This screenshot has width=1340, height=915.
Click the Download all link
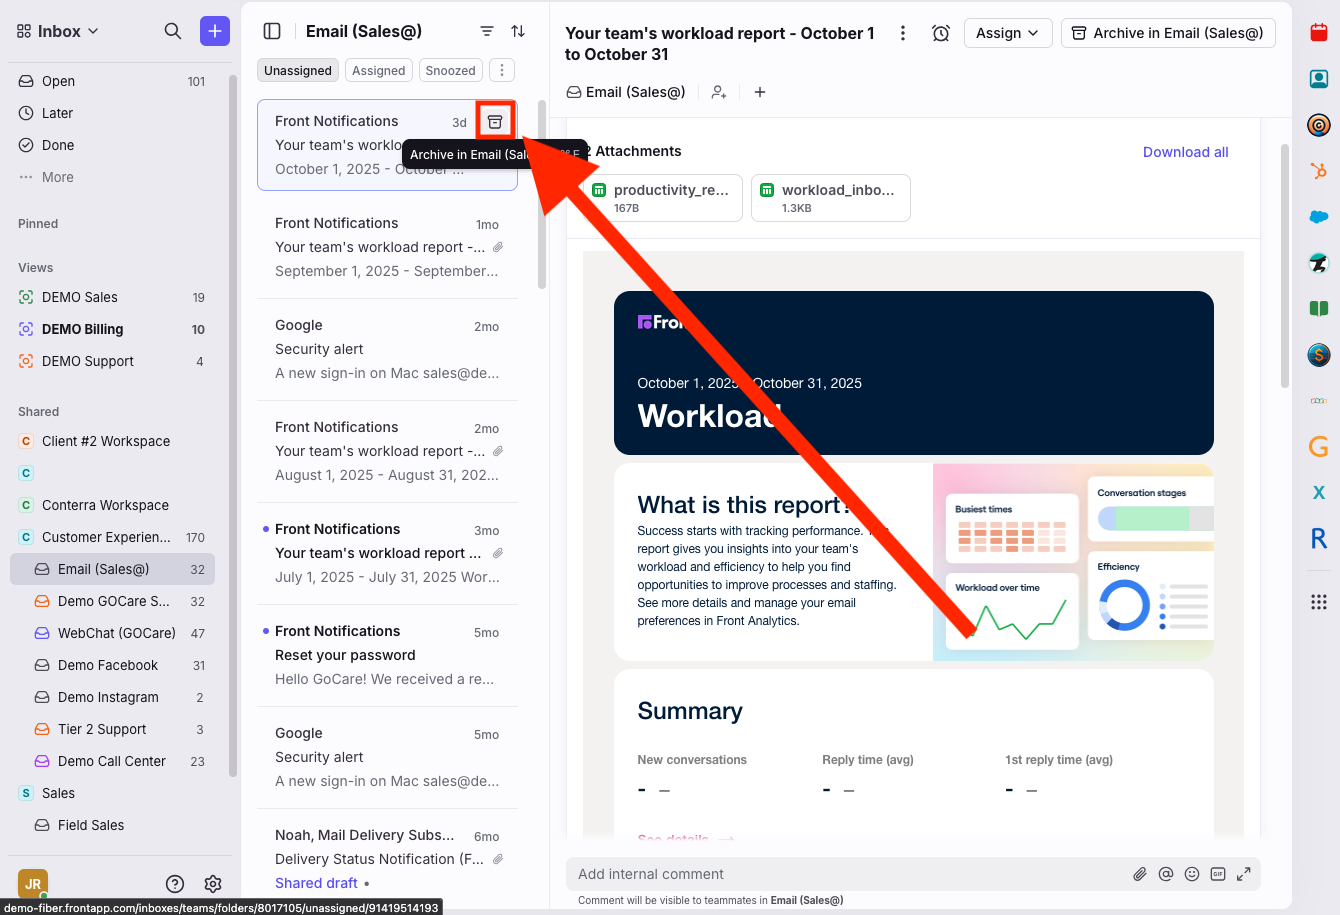click(x=1185, y=152)
